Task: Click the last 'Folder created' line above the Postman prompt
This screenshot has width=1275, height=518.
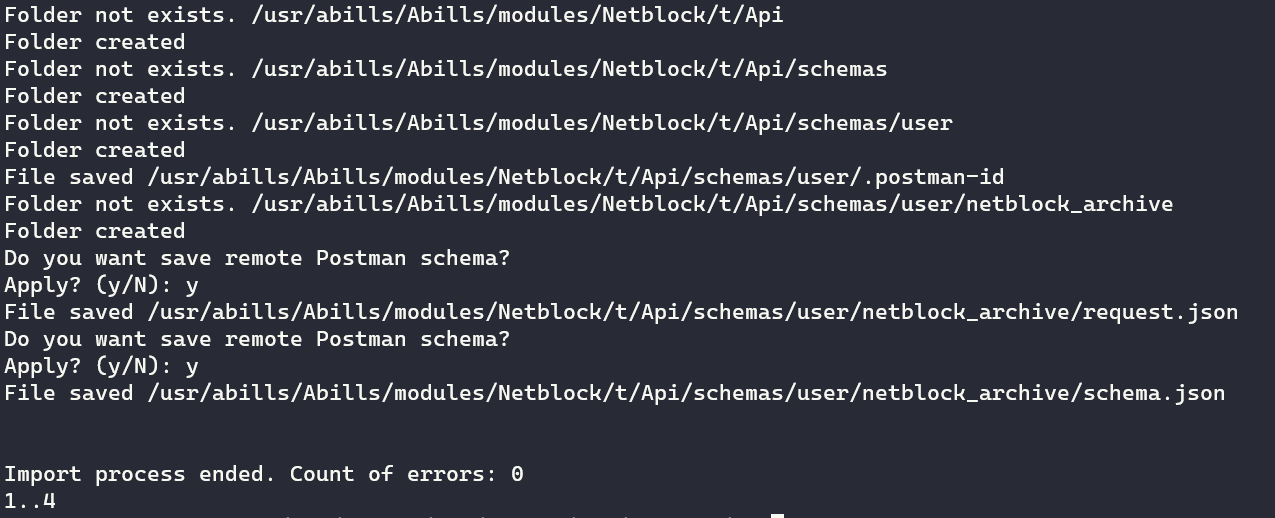Action: tap(94, 231)
